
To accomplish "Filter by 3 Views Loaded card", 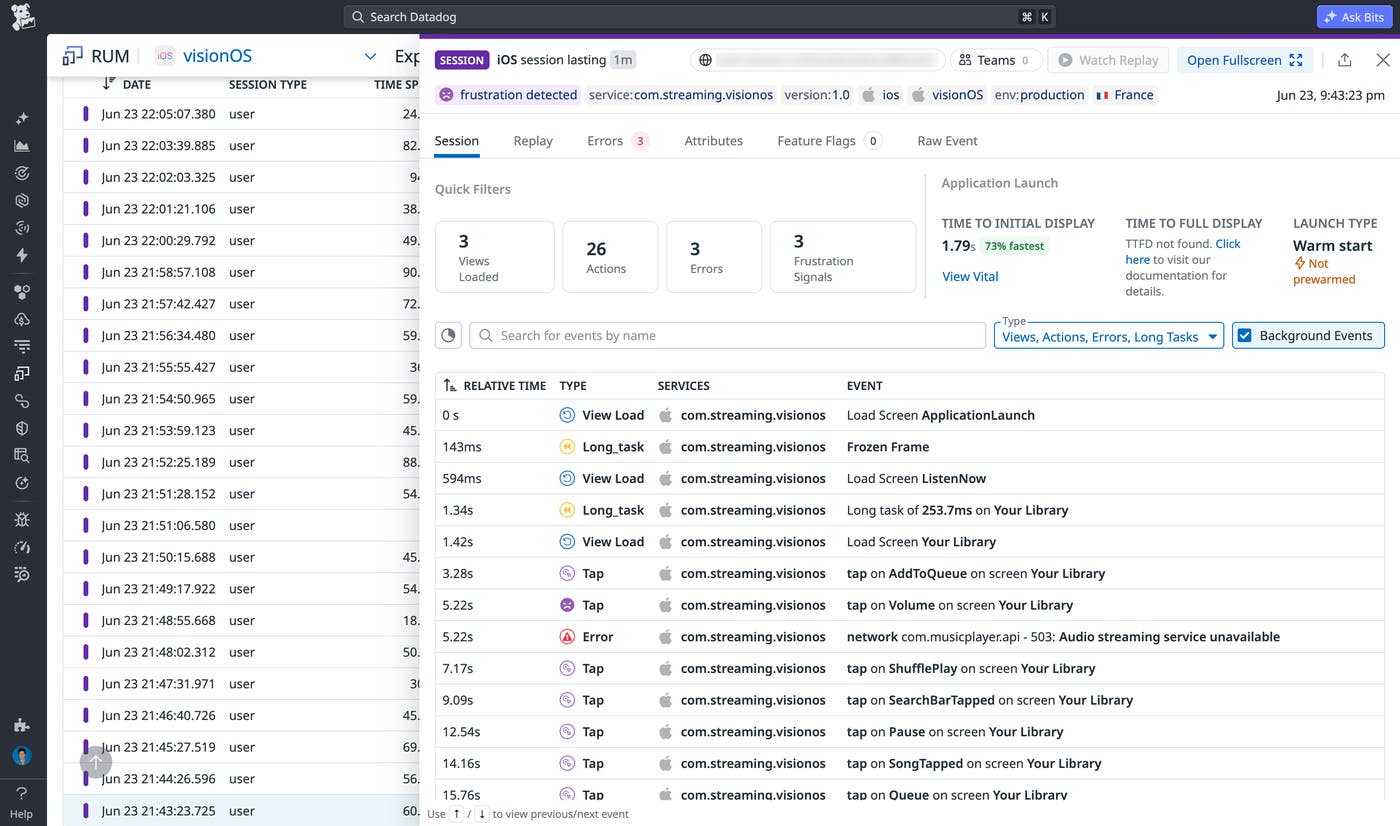I will pos(494,257).
